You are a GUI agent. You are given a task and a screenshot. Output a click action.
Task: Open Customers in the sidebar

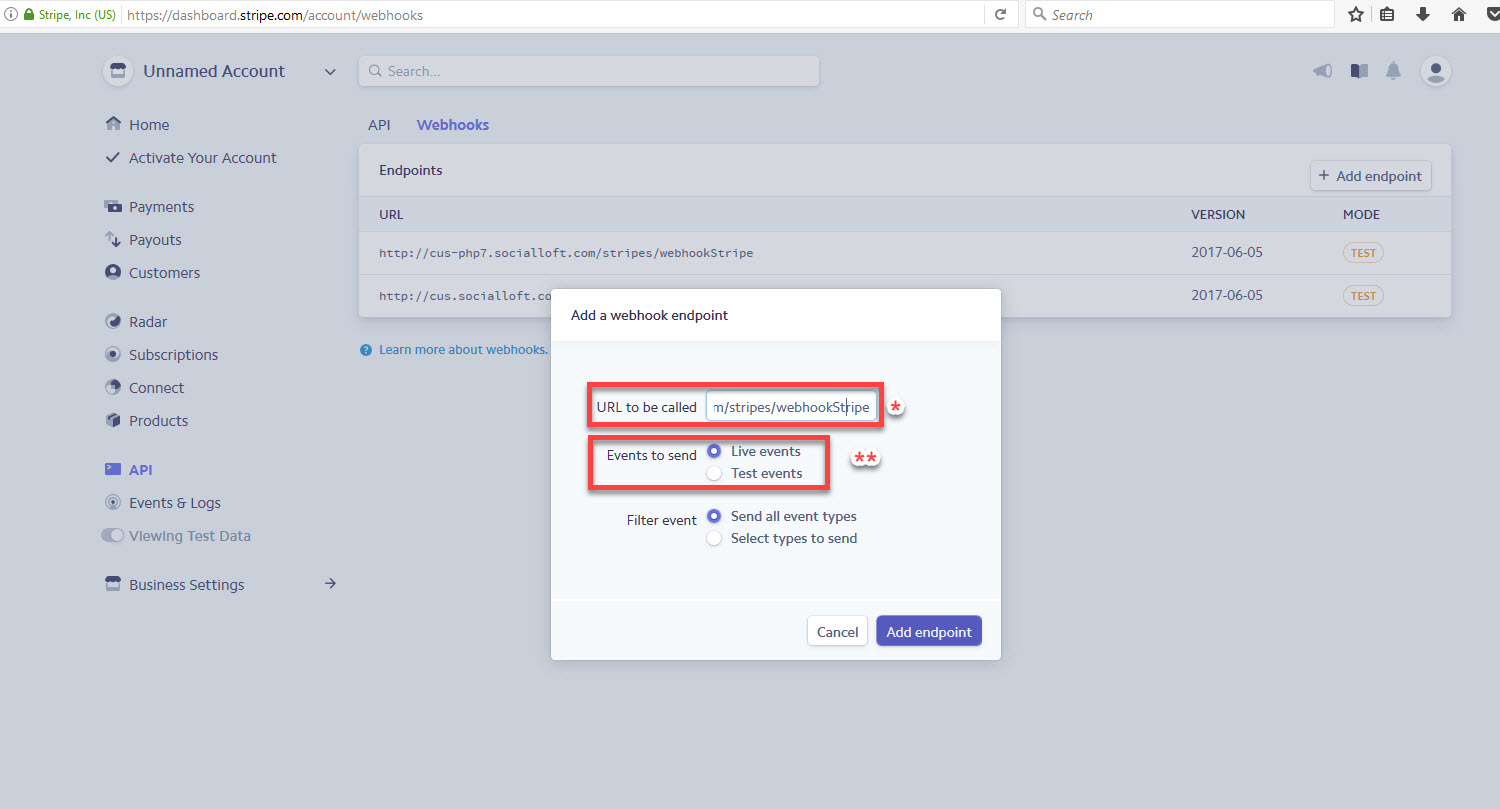click(x=164, y=273)
